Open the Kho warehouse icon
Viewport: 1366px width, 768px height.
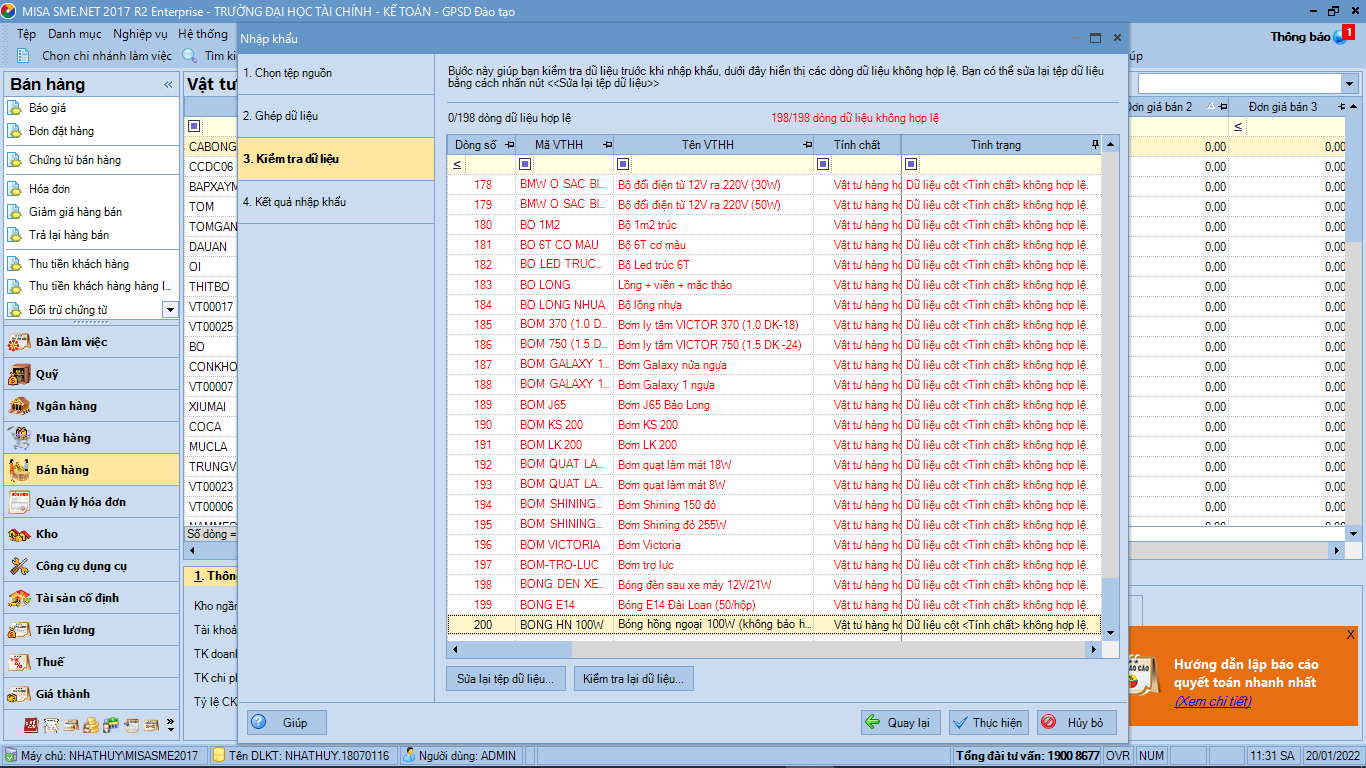tap(19, 534)
